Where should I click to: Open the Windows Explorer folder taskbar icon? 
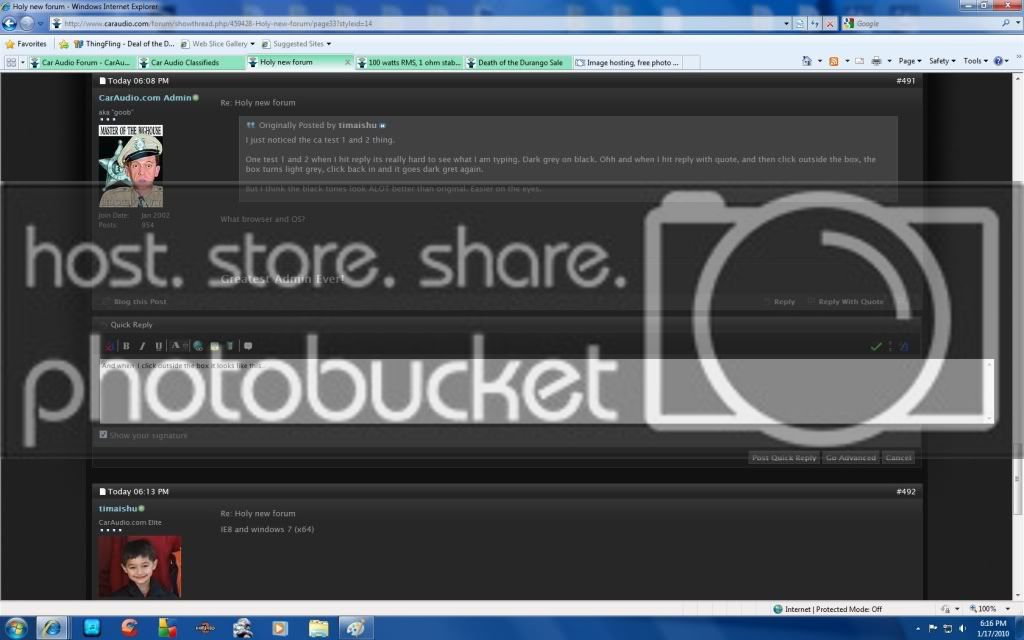coord(319,628)
